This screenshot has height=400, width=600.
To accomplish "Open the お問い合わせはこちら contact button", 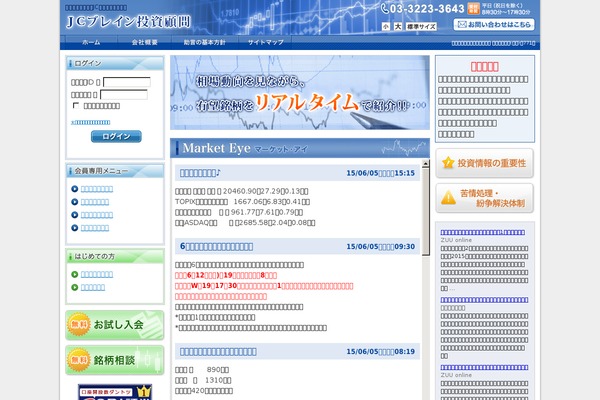I will (494, 24).
